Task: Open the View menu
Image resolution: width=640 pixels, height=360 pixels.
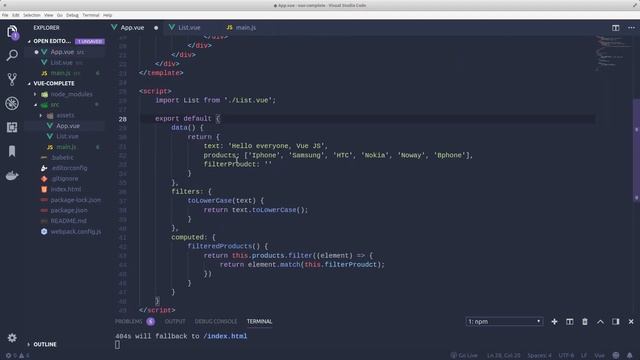Action: click(x=49, y=15)
